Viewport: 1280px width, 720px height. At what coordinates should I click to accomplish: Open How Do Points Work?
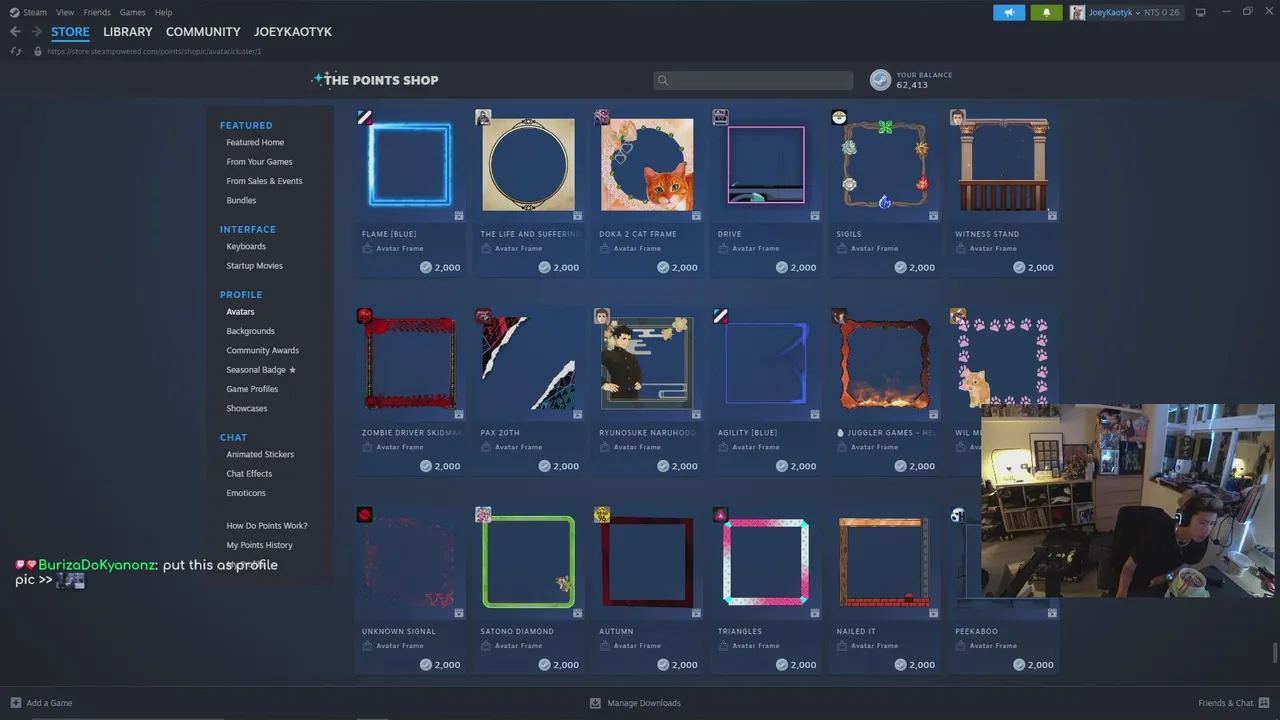click(x=267, y=526)
